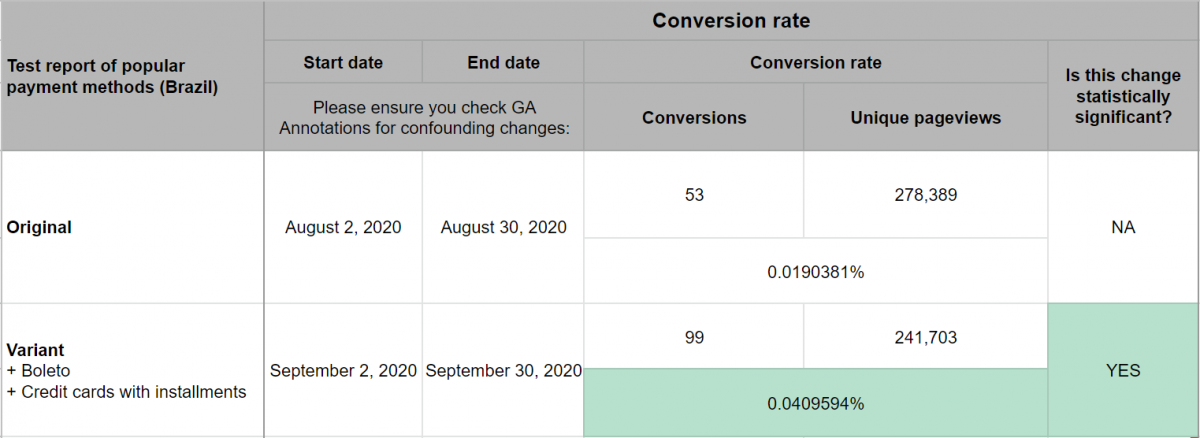1200x438 pixels.
Task: Select the September 30, 2020 end date
Action: coord(503,370)
